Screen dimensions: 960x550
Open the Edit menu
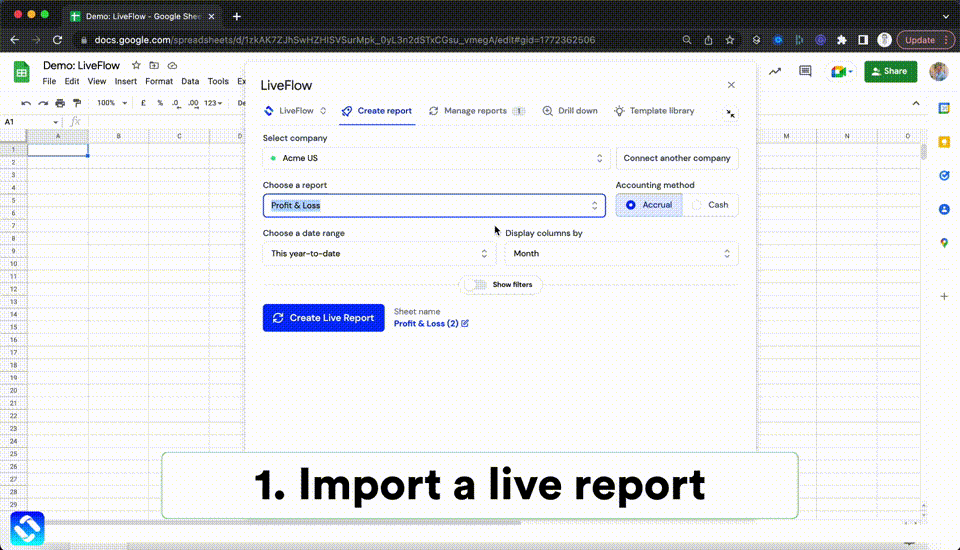point(72,81)
